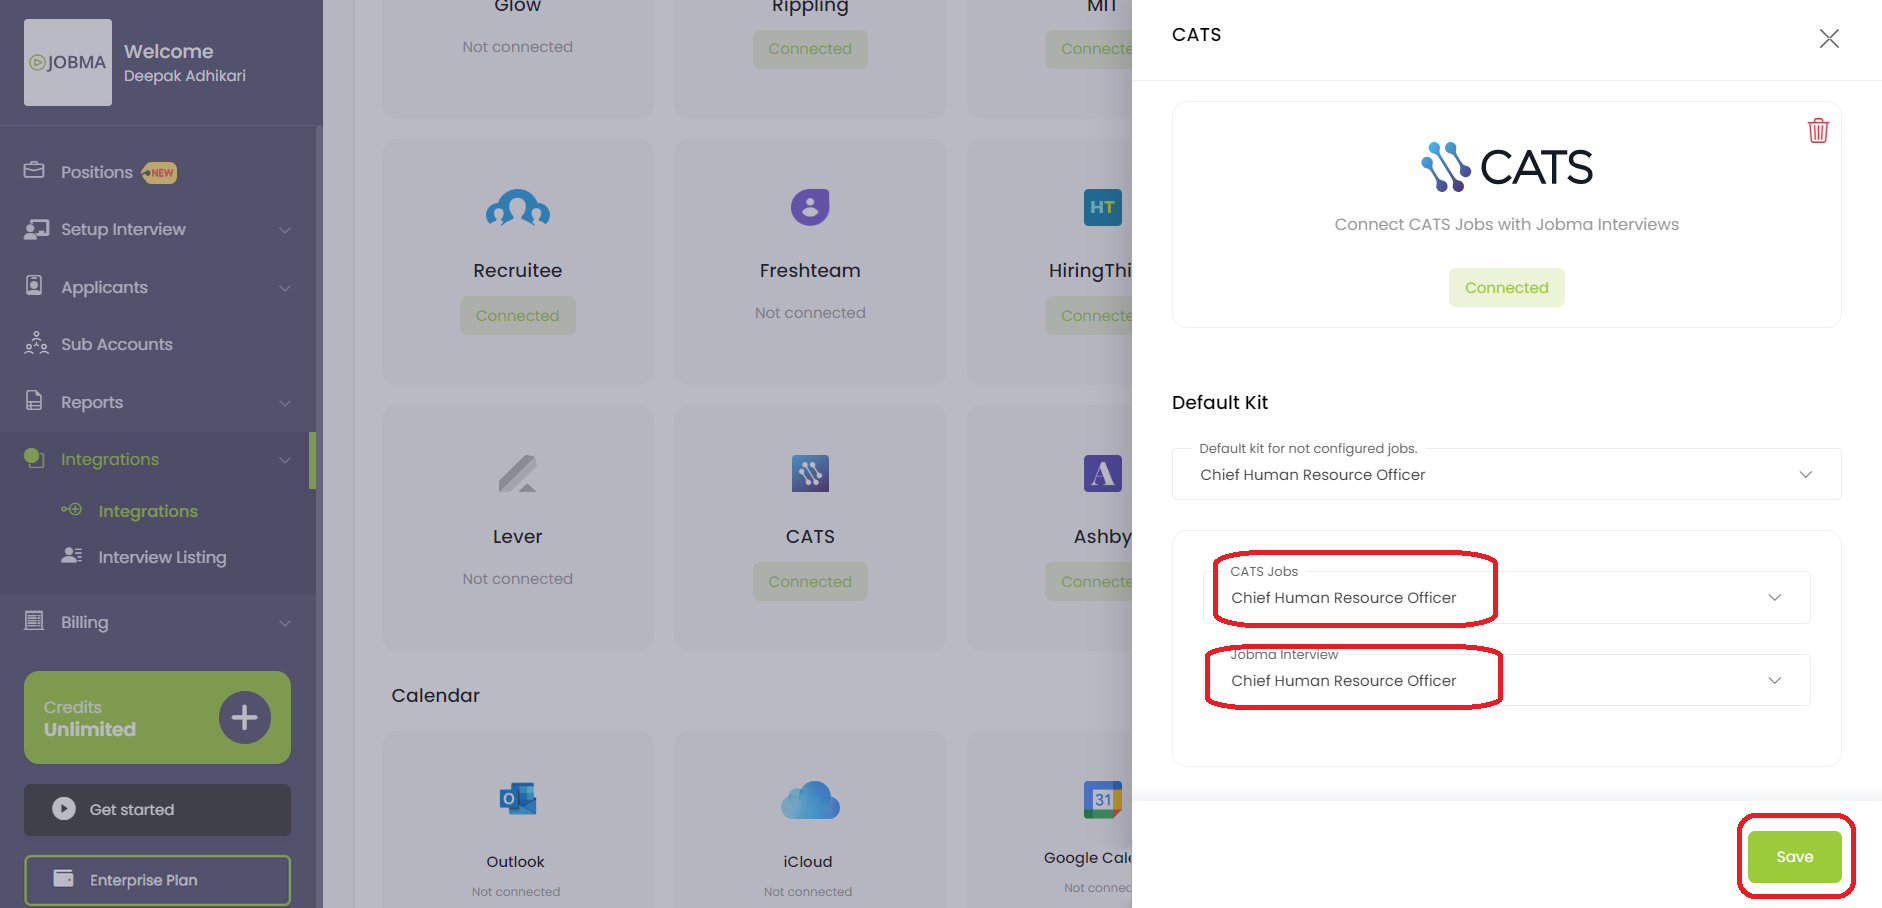Screen dimensions: 1882x908
Task: Click the Freshteam card name
Action: click(x=810, y=270)
